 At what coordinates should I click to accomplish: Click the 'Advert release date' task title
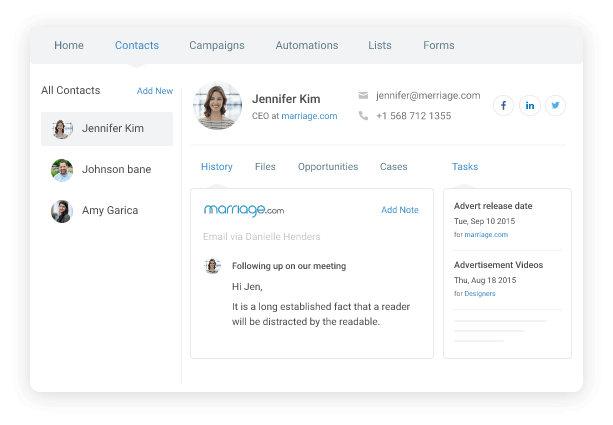[493, 206]
